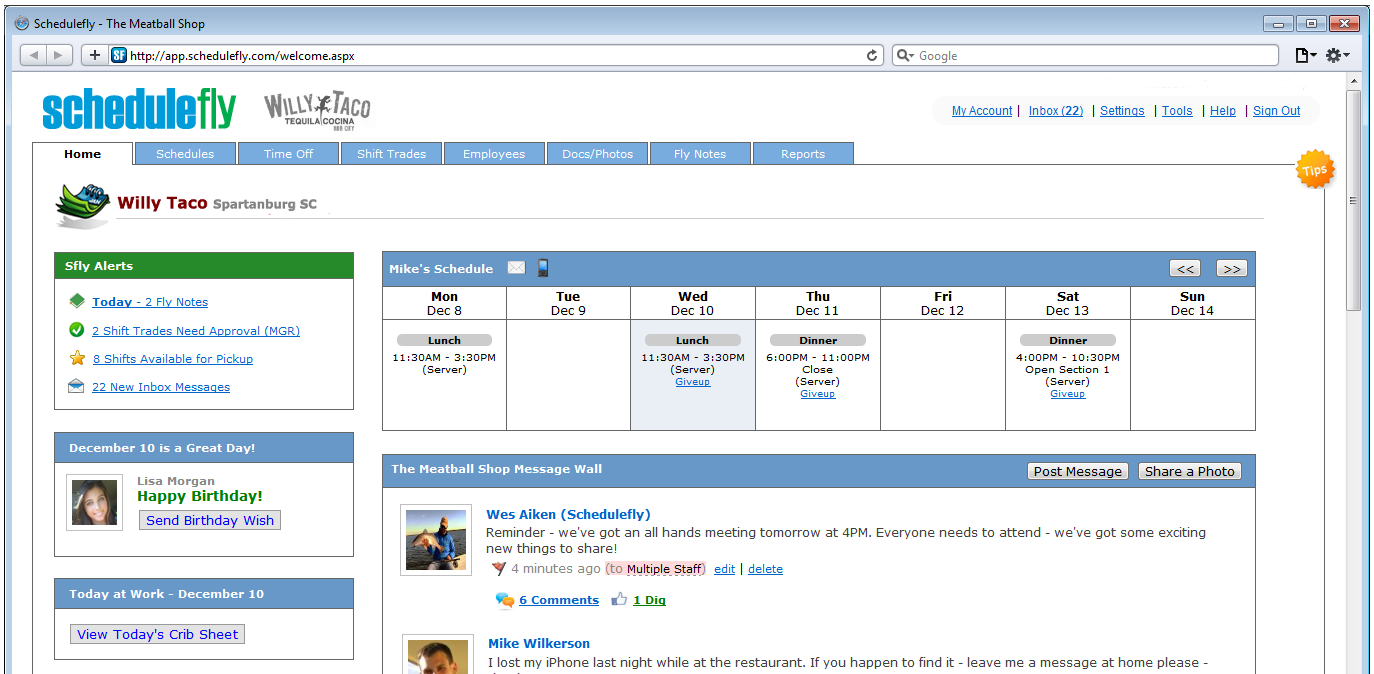Click delete on Wes Aiken's message
This screenshot has height=674, width=1374.
pos(765,569)
